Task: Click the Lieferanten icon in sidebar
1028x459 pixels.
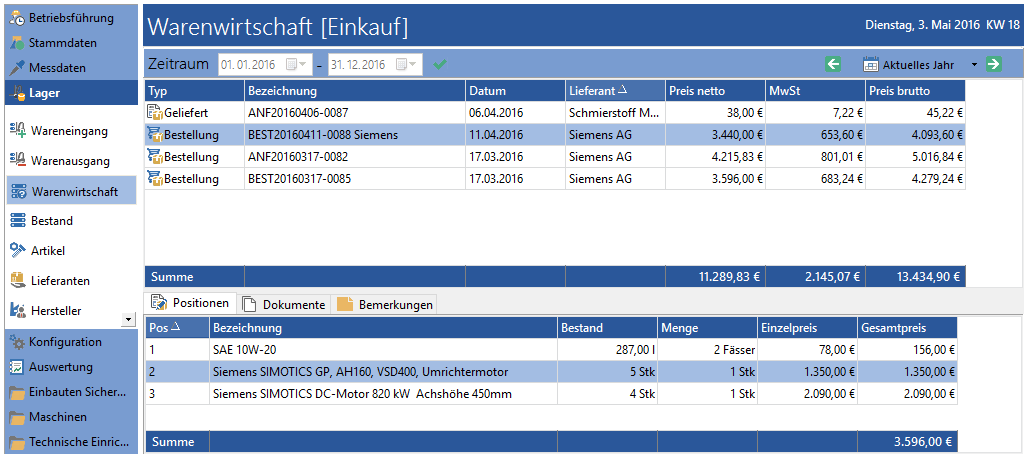Action: (x=18, y=281)
